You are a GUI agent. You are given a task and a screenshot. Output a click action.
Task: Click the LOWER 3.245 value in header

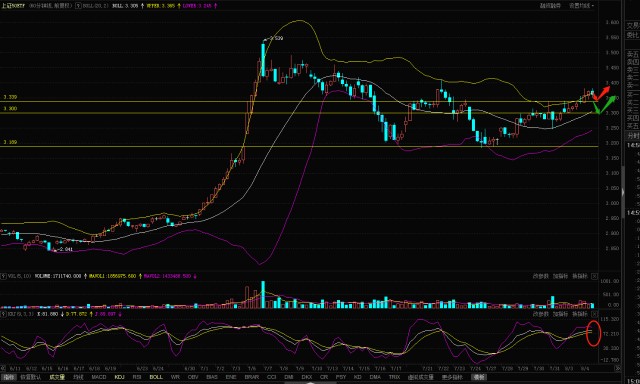click(x=197, y=6)
